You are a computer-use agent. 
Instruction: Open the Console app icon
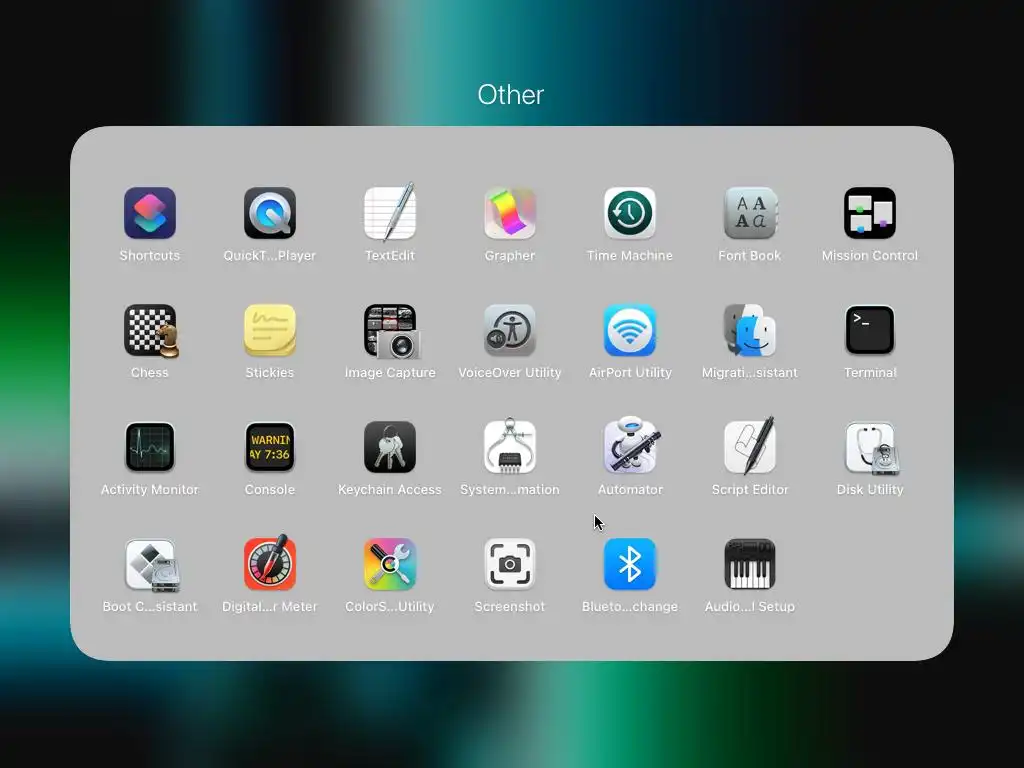(x=270, y=447)
